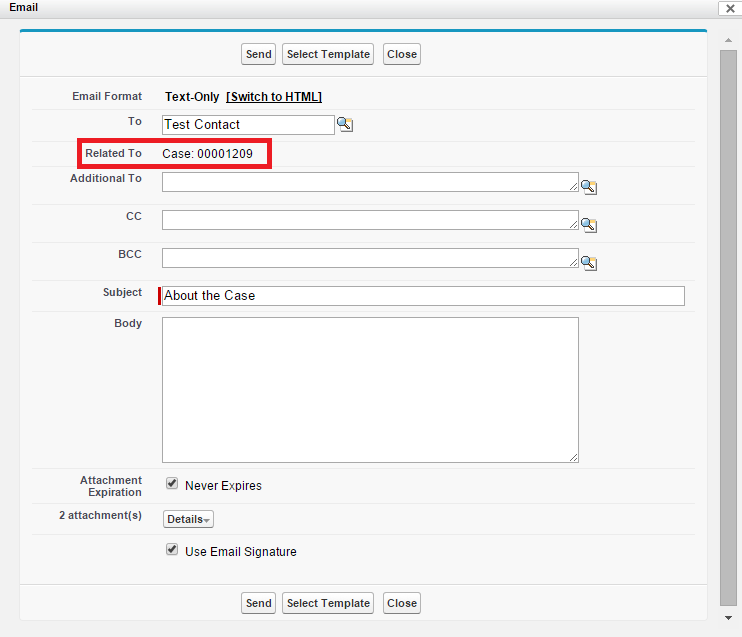742x637 pixels.
Task: Switch to HTML email format link
Action: (x=274, y=97)
